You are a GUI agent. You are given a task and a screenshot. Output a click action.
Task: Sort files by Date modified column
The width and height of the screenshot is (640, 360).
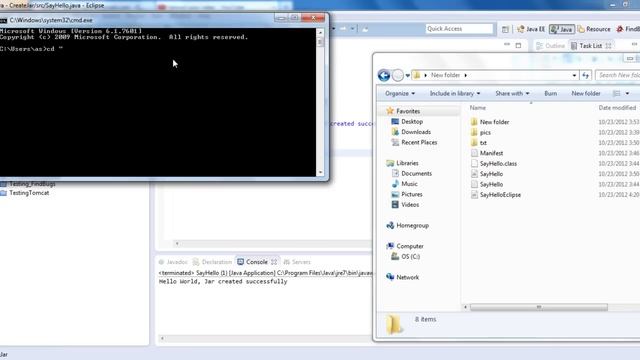(x=617, y=108)
